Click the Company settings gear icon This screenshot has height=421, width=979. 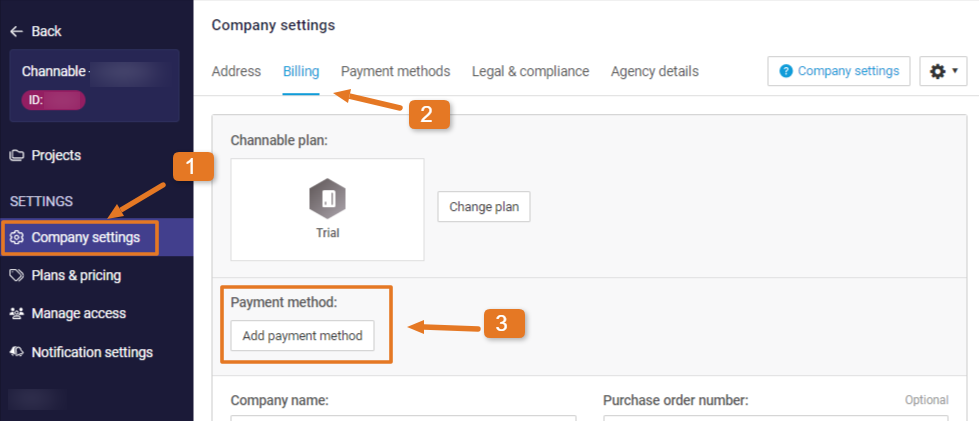click(16, 238)
